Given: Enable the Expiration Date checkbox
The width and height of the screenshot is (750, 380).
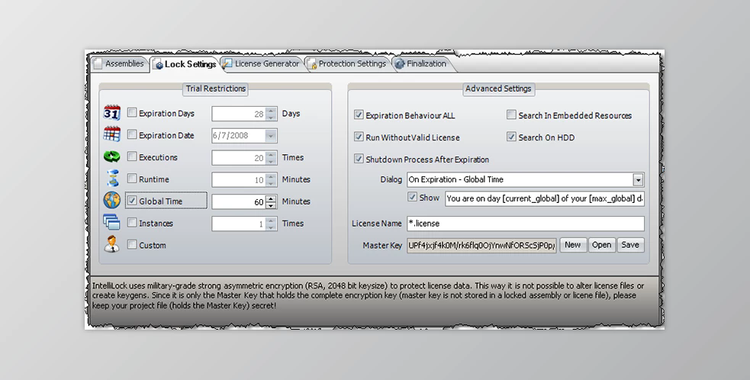Looking at the screenshot, I should pos(132,135).
